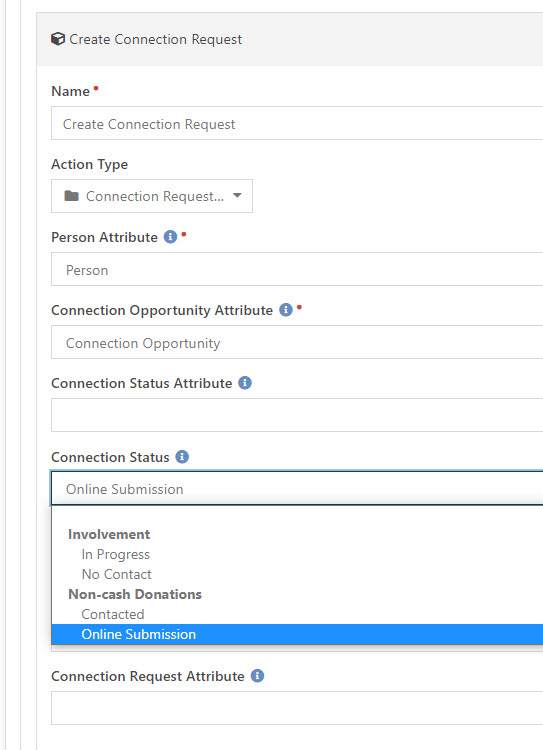Screen dimensions: 543x750
Task: Open the Action Type dropdown arrow
Action: (x=237, y=196)
